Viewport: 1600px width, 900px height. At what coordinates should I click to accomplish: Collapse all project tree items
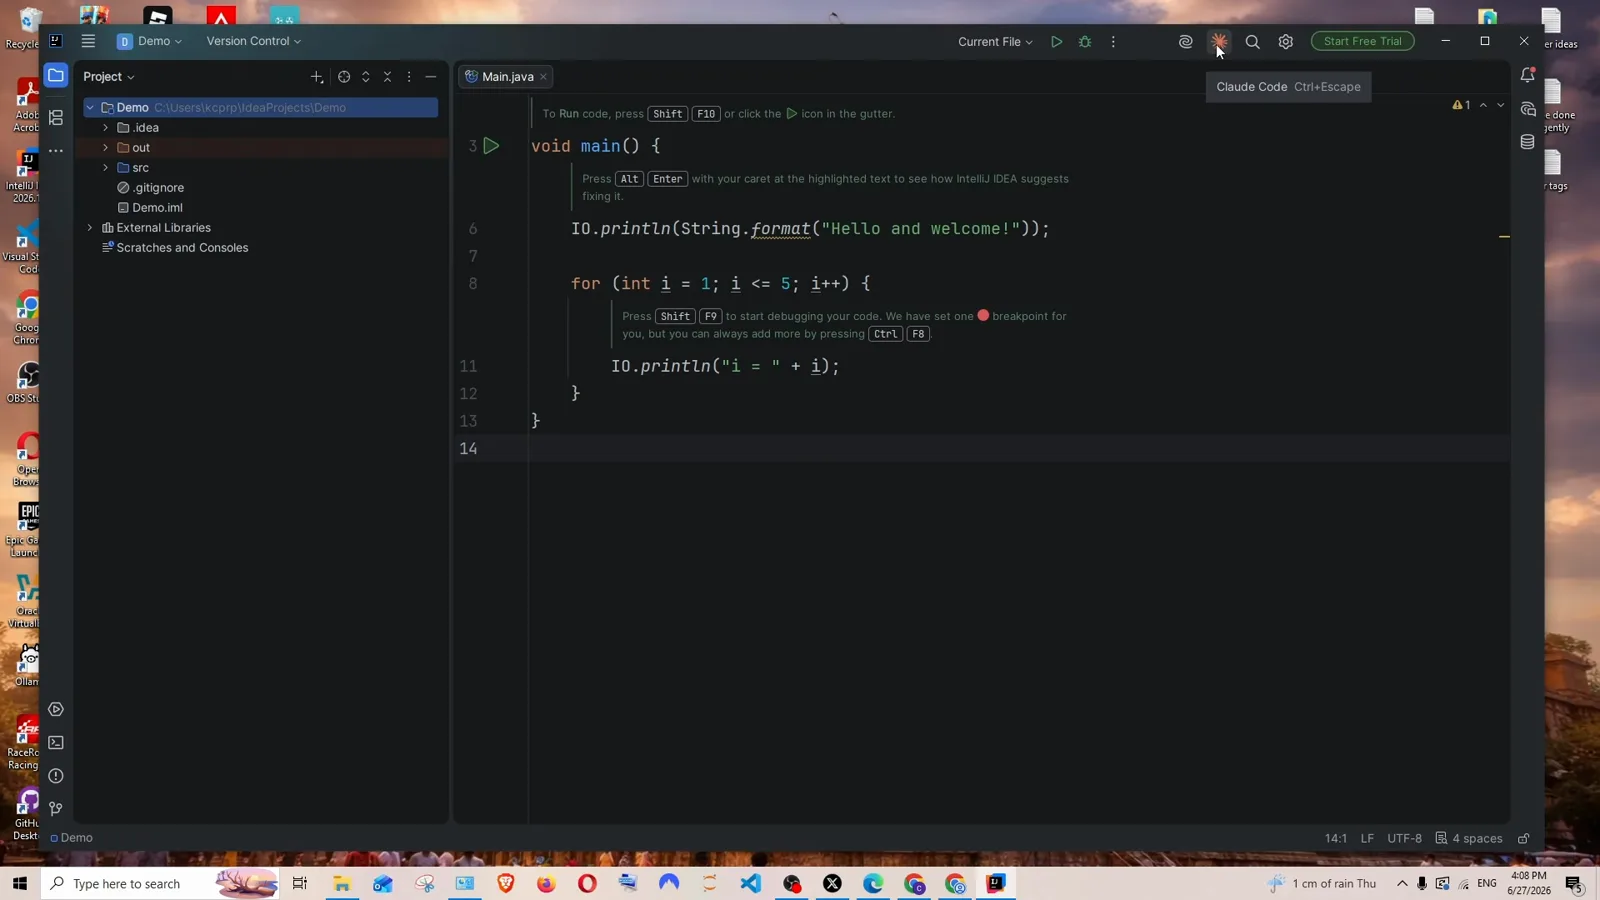pos(388,76)
